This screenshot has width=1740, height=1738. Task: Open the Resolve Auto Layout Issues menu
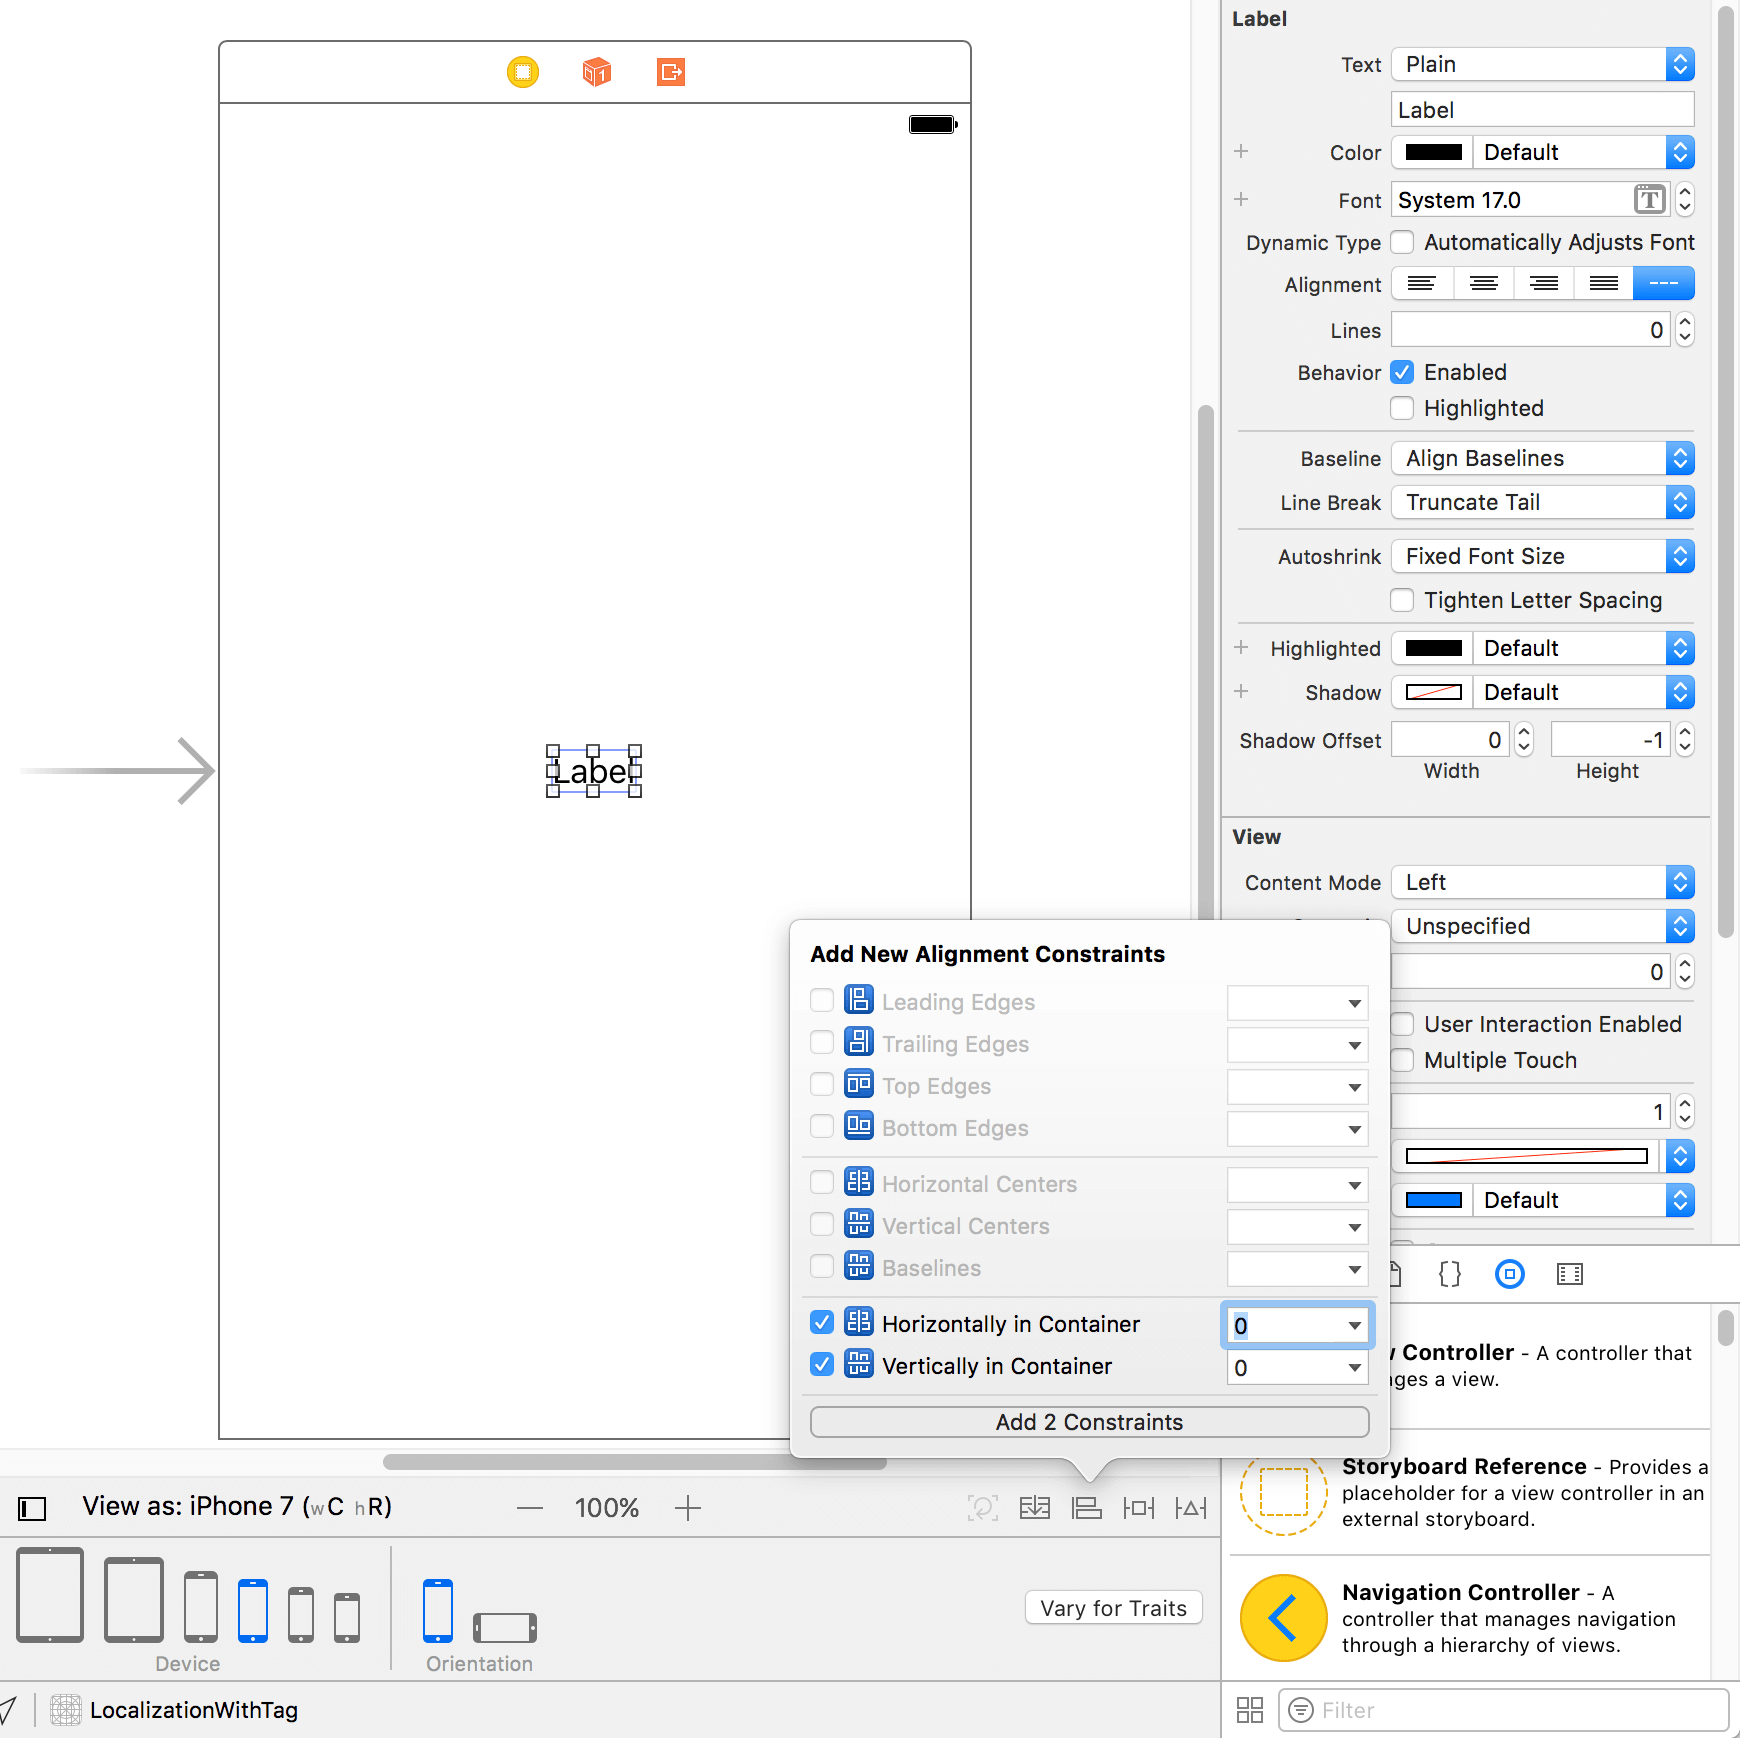1190,1508
